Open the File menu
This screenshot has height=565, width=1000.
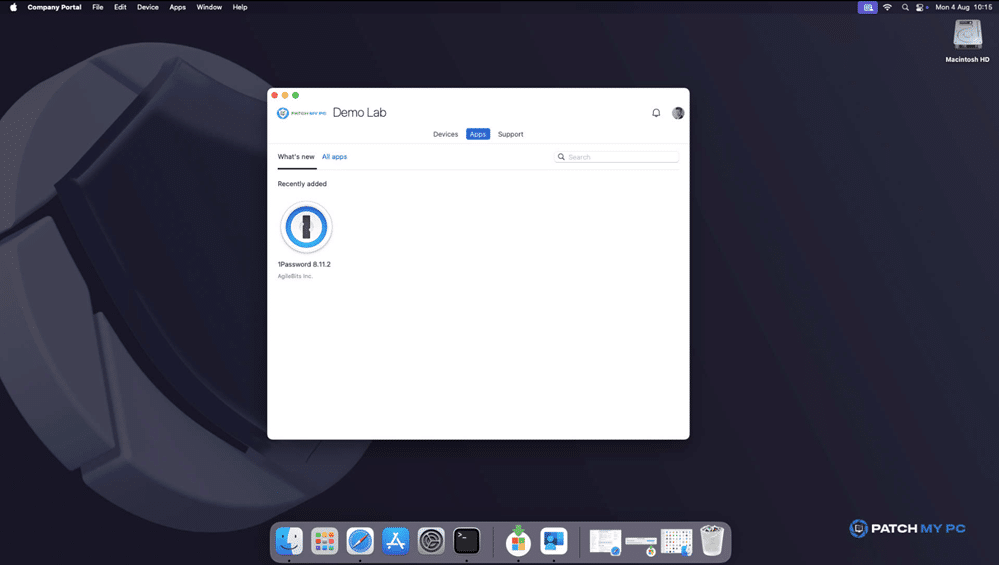(x=98, y=8)
